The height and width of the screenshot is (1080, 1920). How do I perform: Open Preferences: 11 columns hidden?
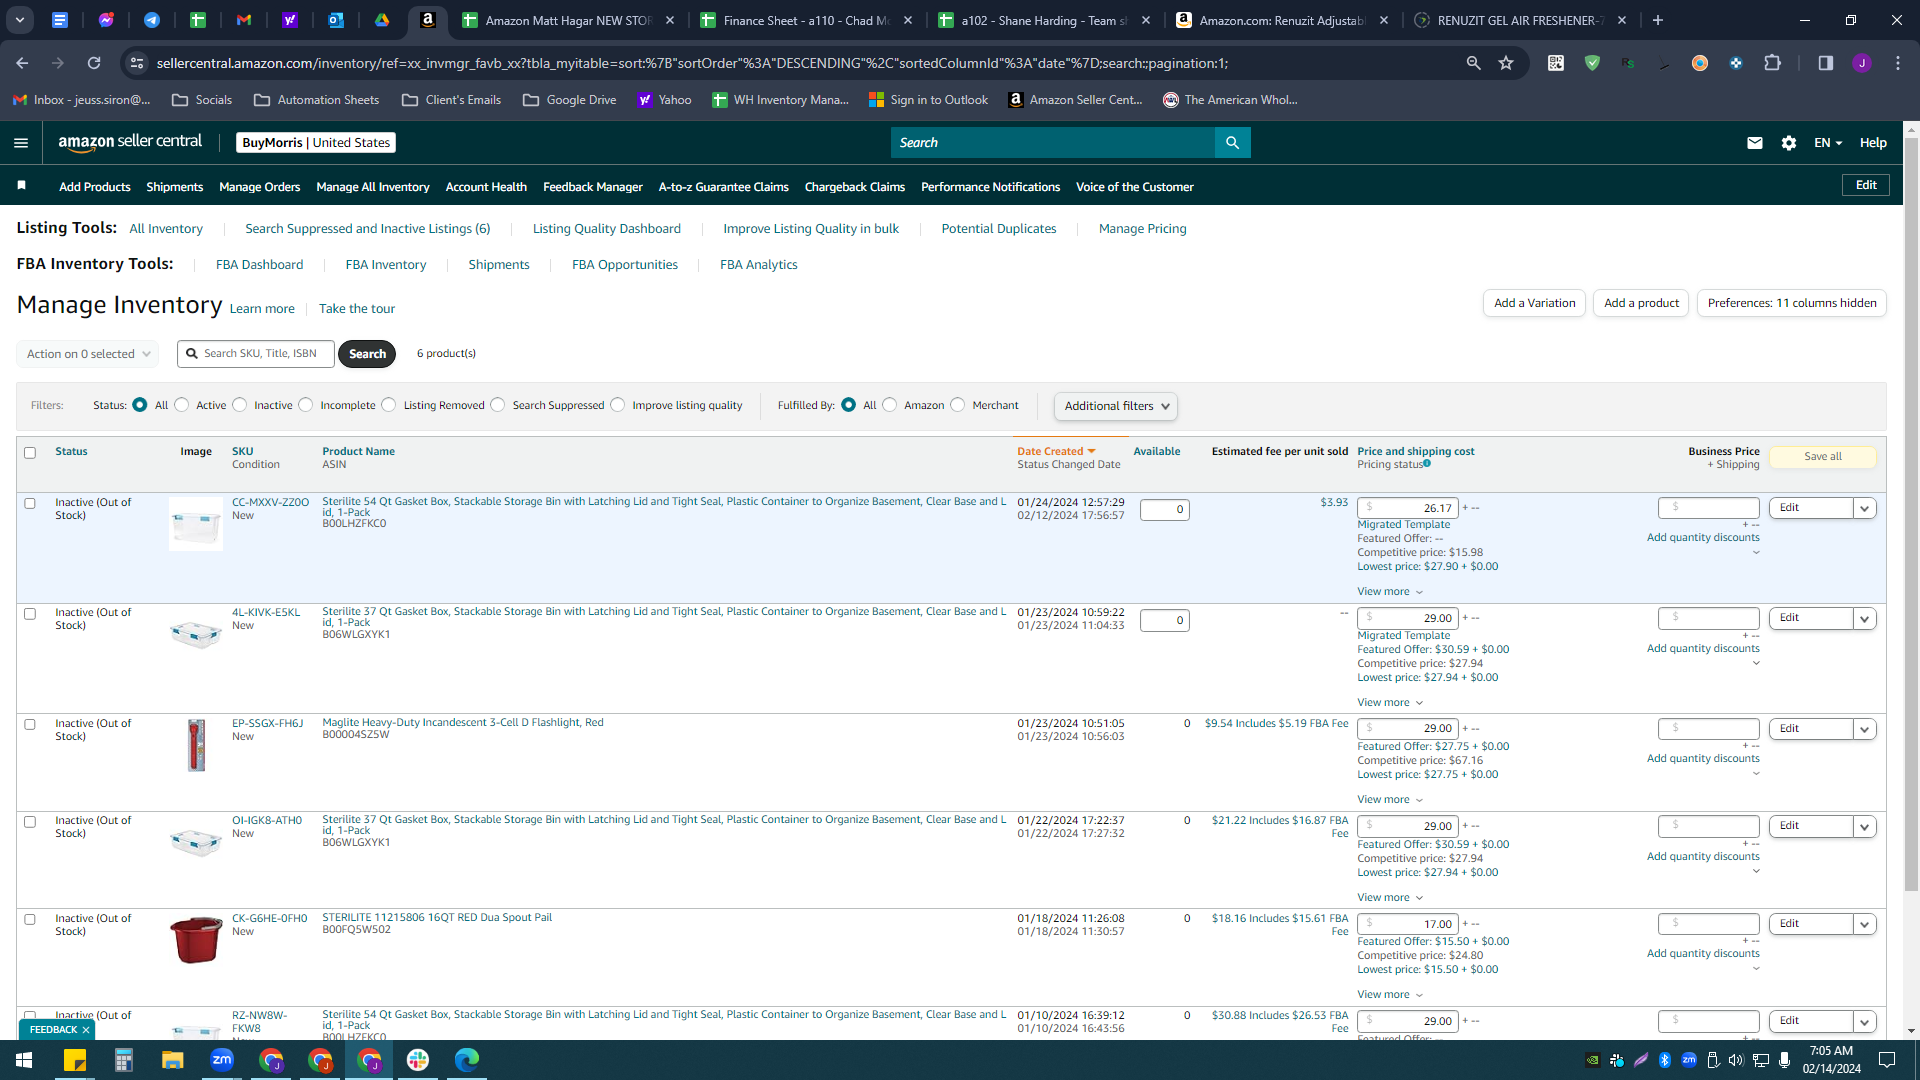pyautogui.click(x=1792, y=303)
